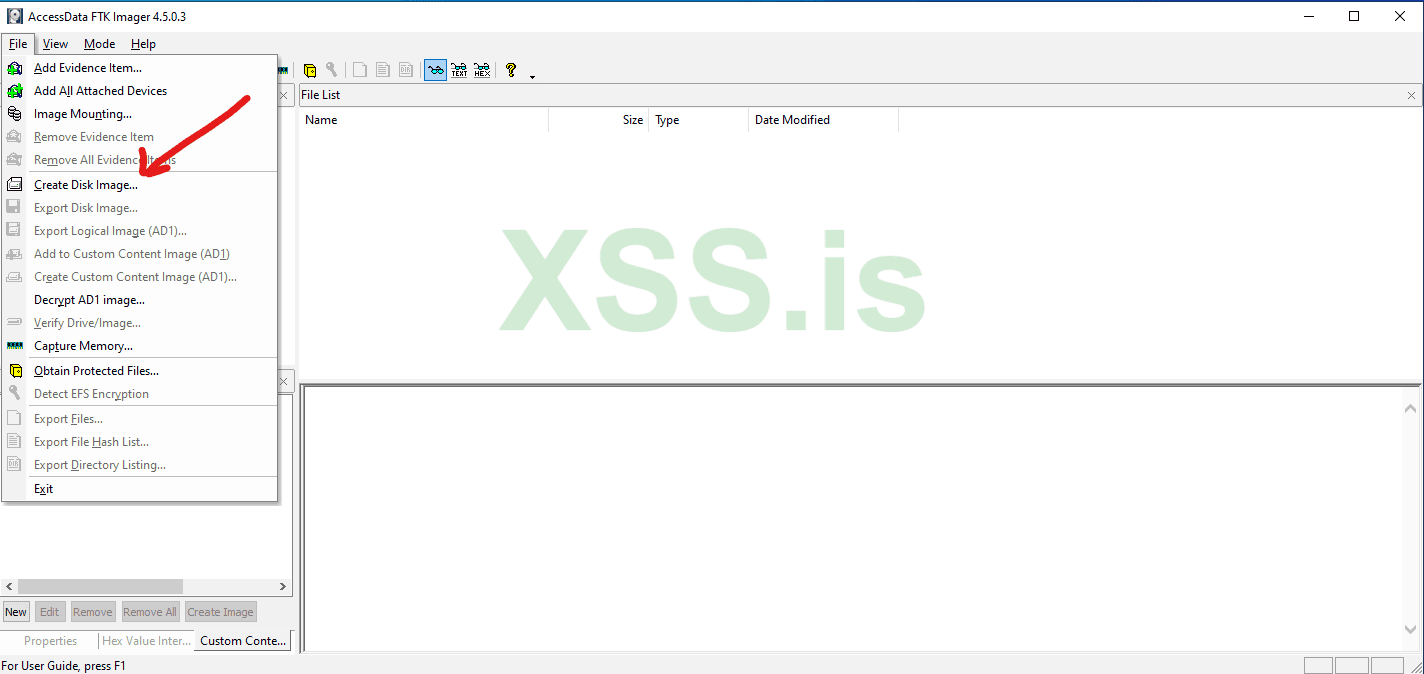Toggle the automatic view mode glasses icon
This screenshot has width=1424, height=674.
tap(435, 70)
